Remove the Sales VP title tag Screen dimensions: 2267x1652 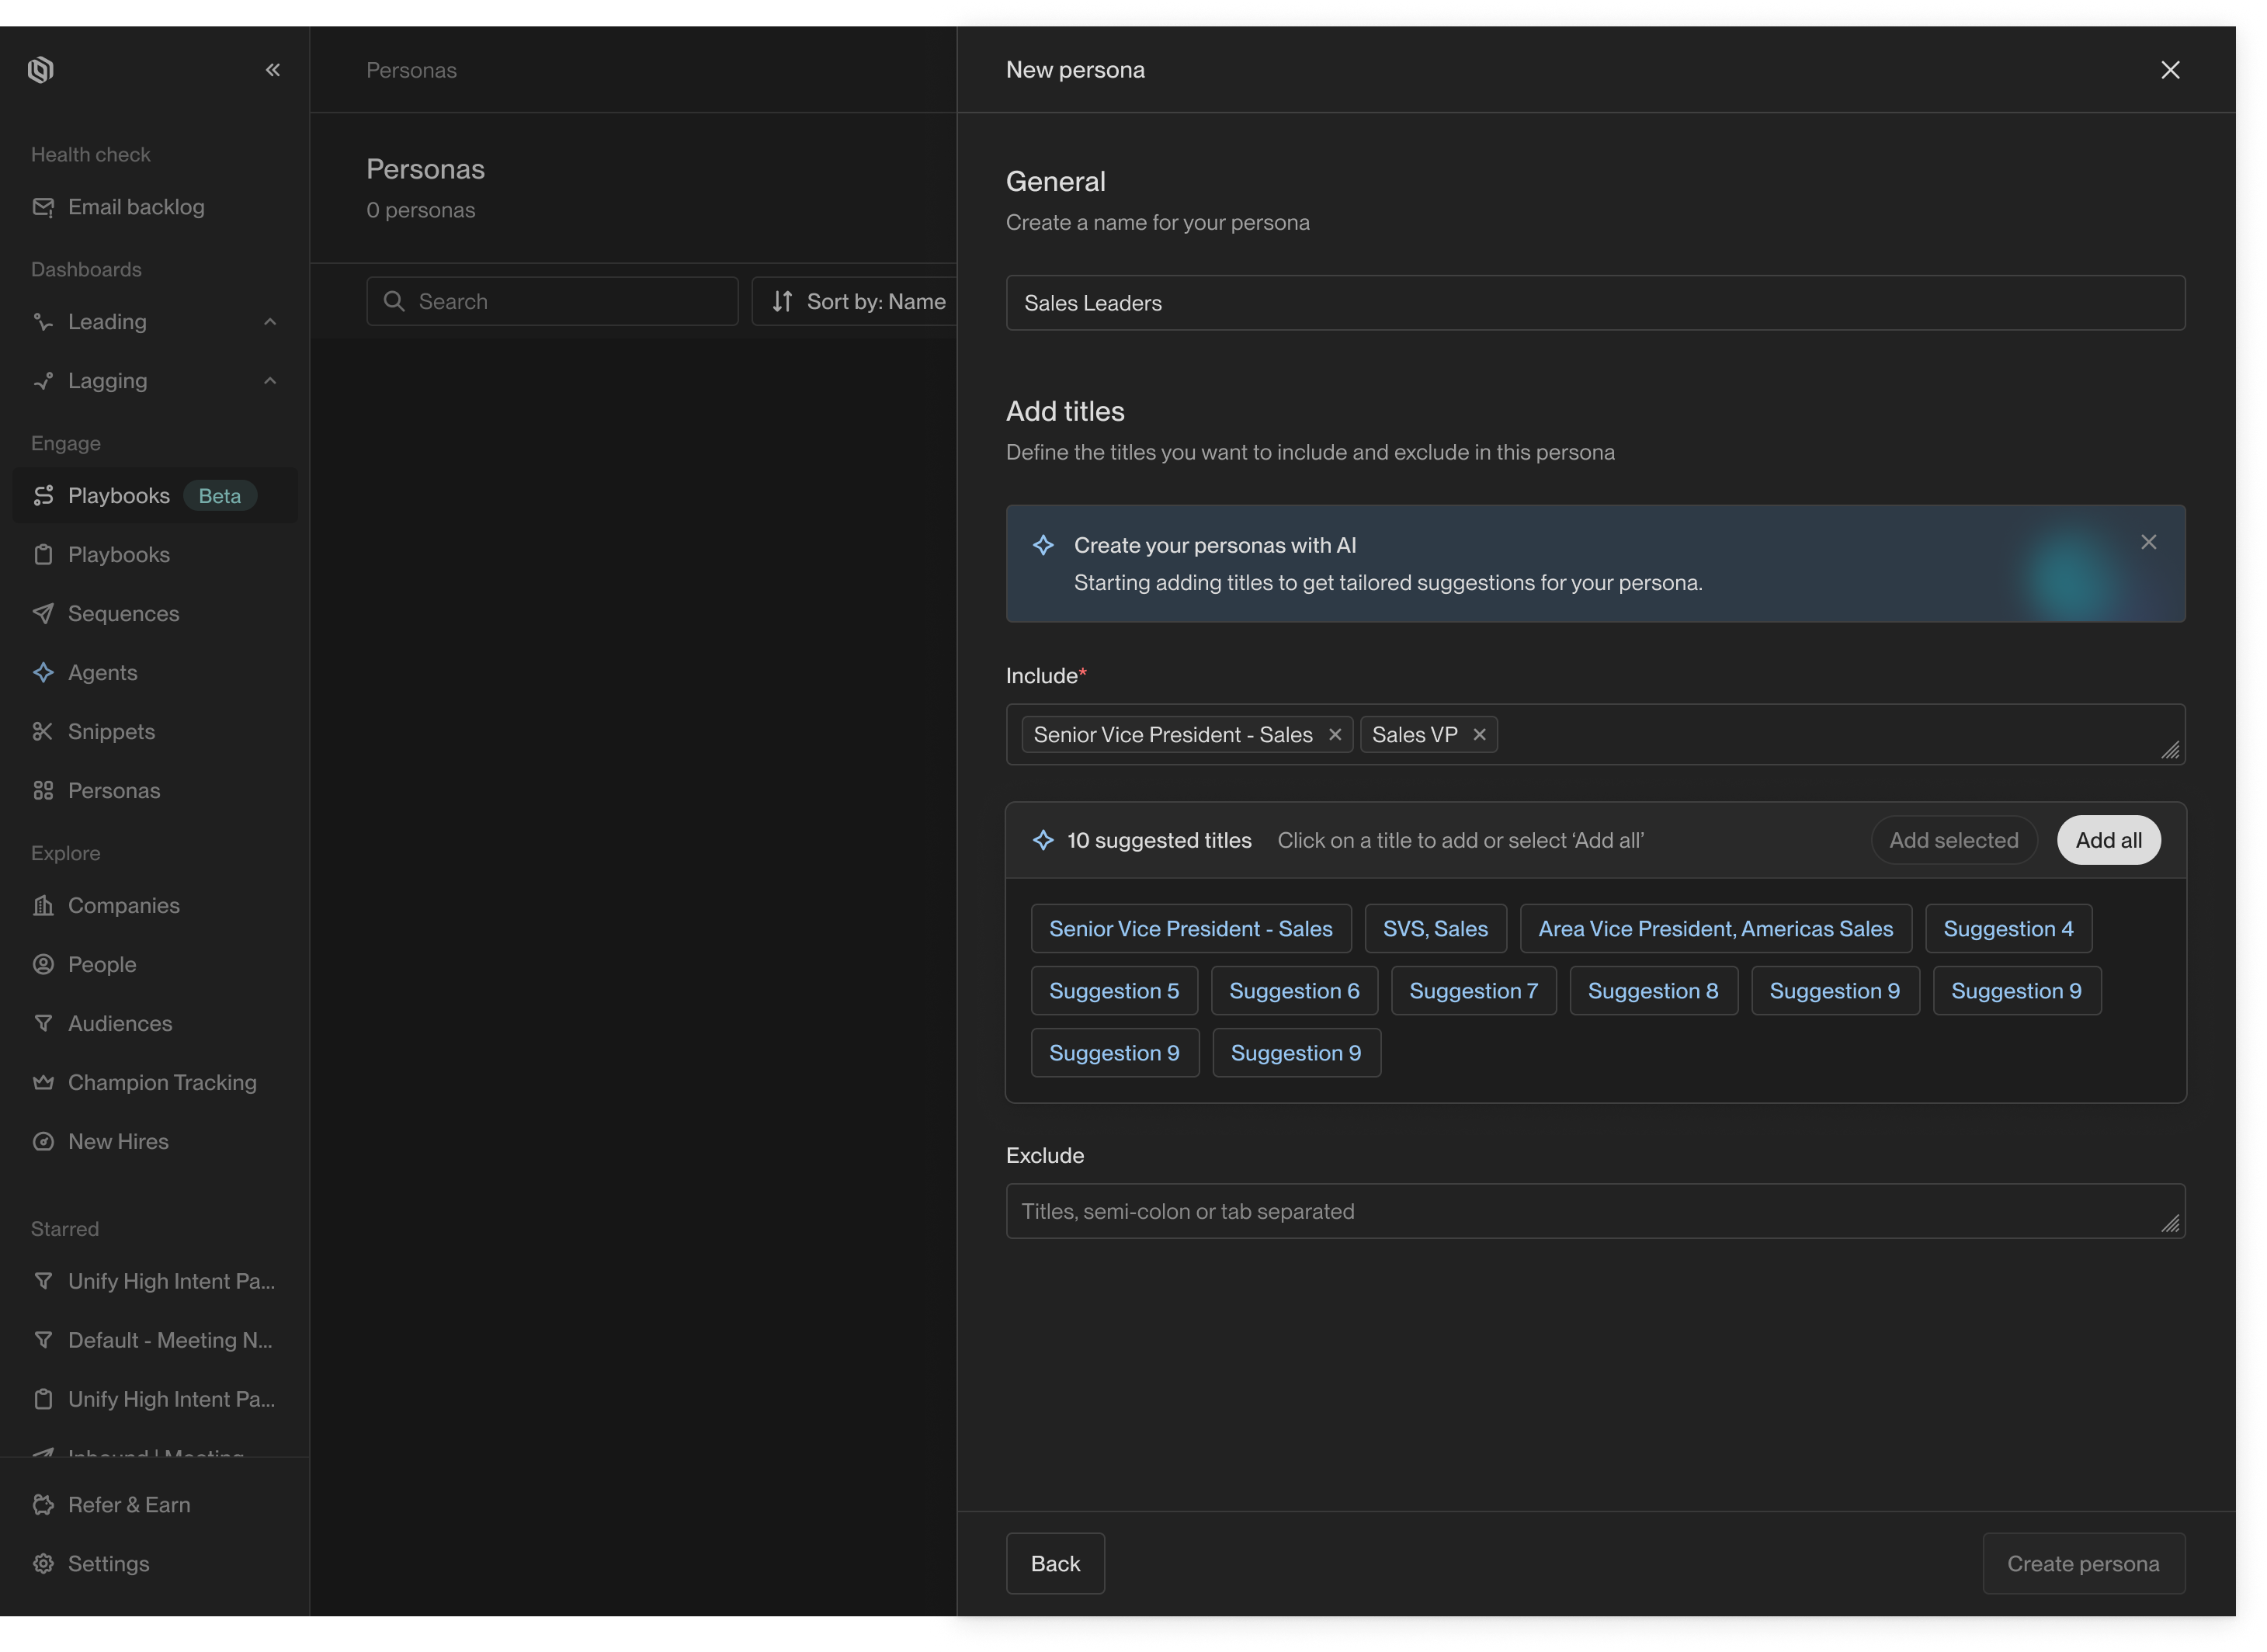click(1479, 735)
